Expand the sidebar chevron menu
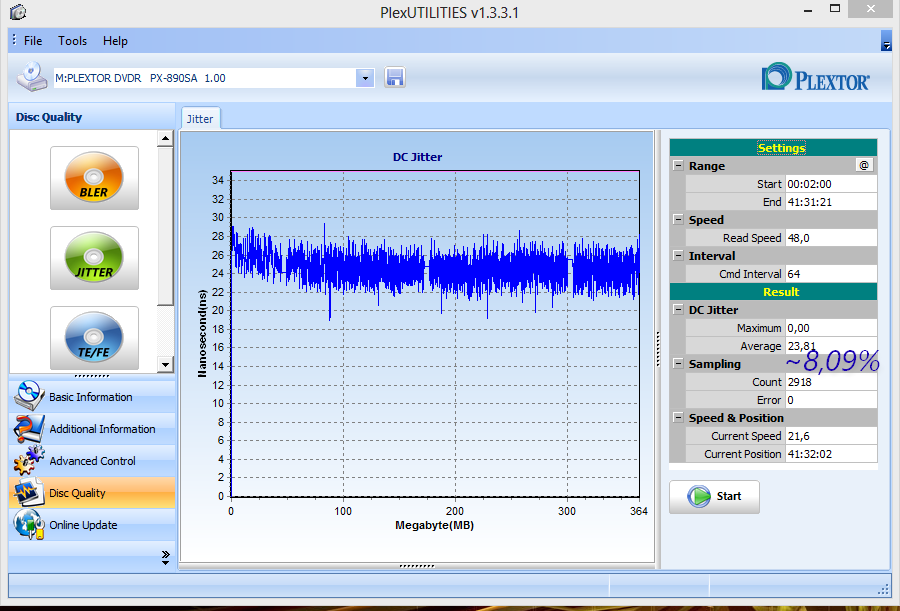Screen dimensions: 900x611 [x=165, y=558]
